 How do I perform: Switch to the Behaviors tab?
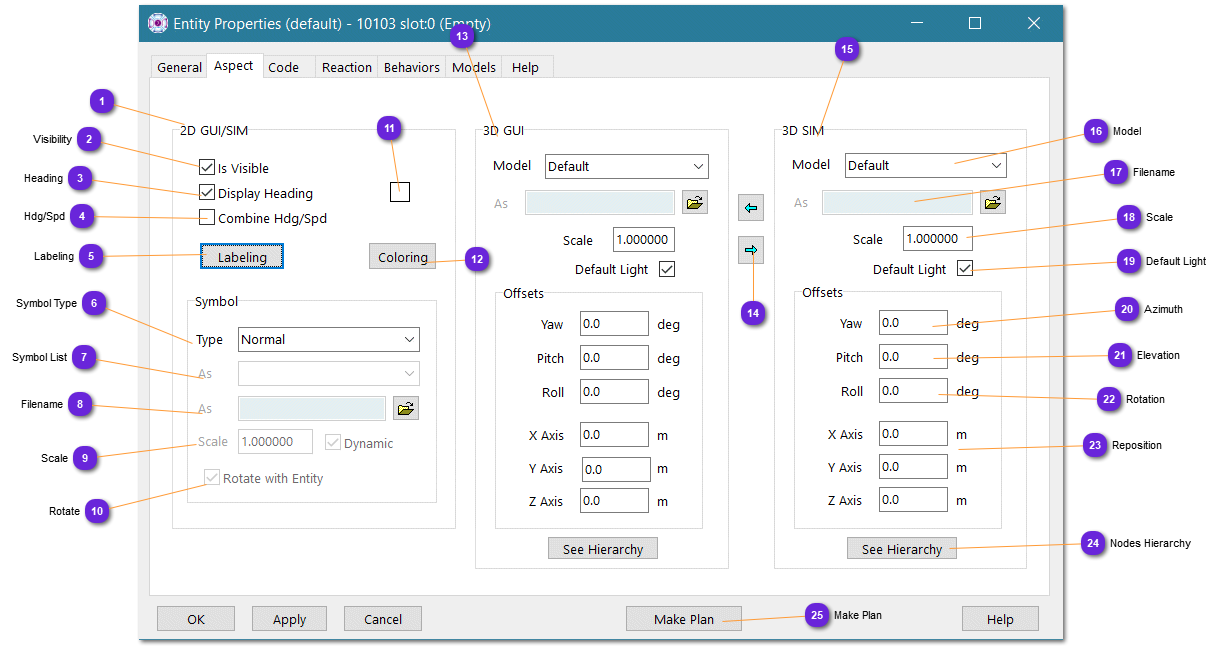point(412,67)
